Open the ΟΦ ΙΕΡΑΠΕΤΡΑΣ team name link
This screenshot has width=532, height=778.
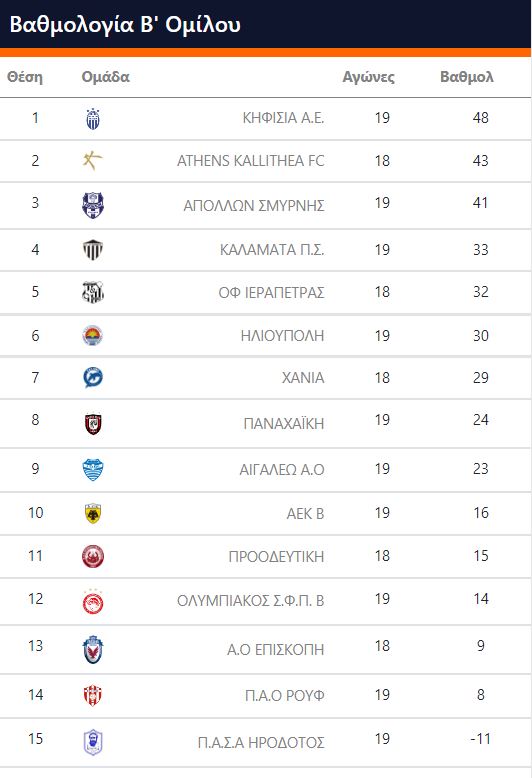(271, 293)
